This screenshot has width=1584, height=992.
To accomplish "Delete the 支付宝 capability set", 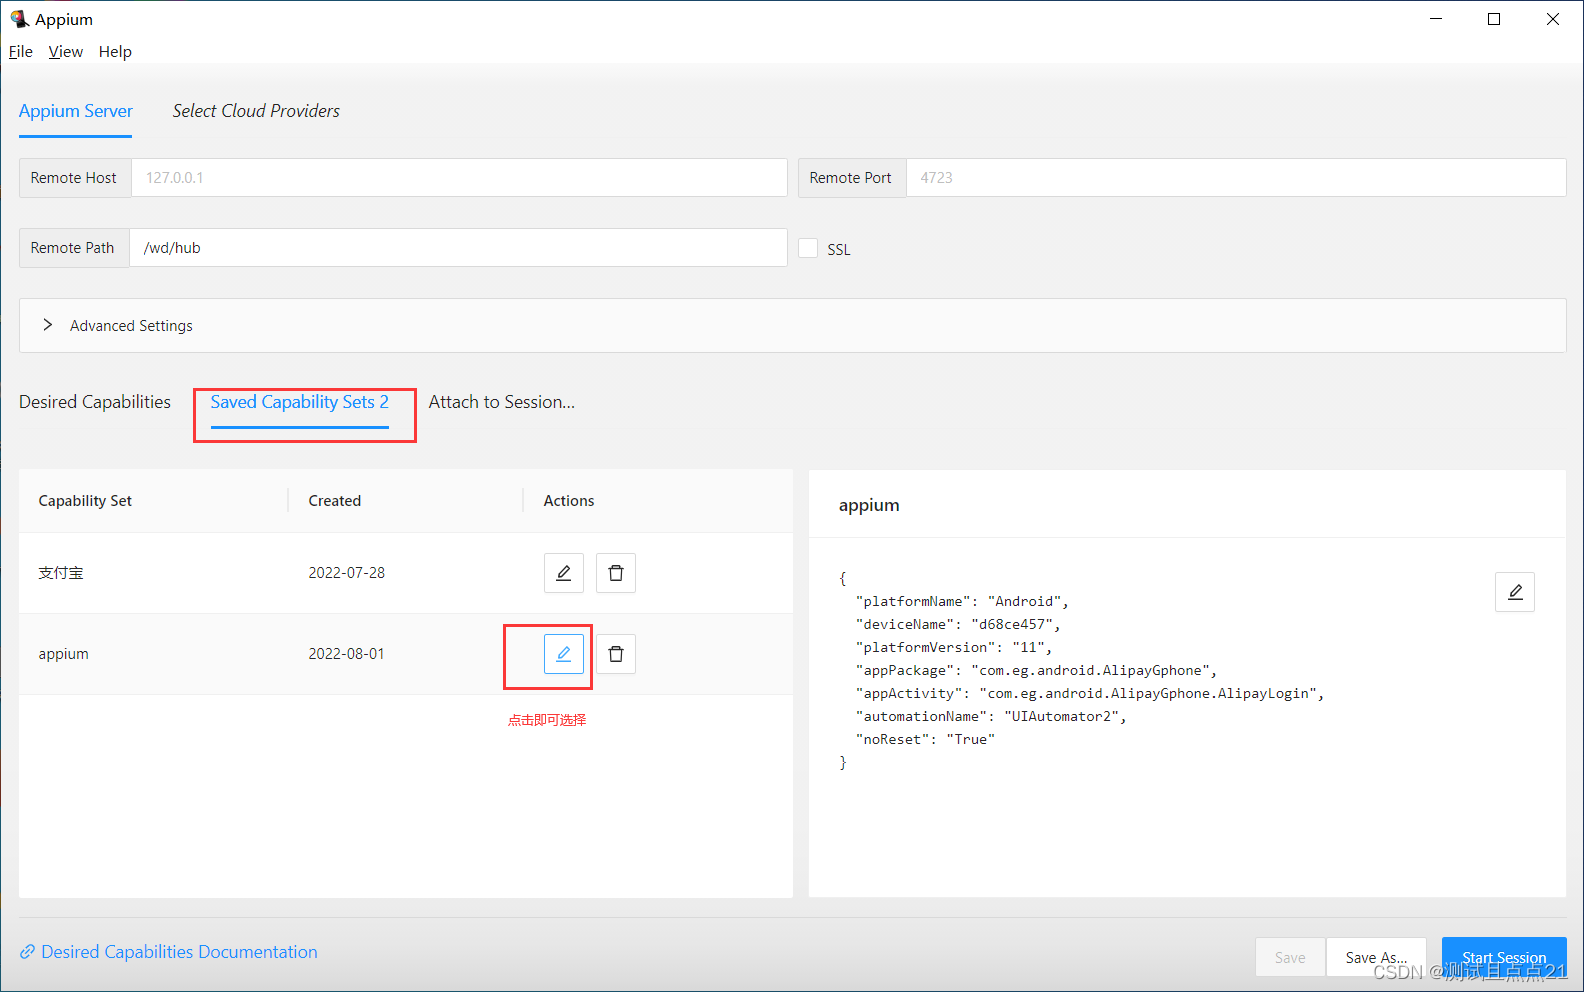I will pyautogui.click(x=616, y=573).
